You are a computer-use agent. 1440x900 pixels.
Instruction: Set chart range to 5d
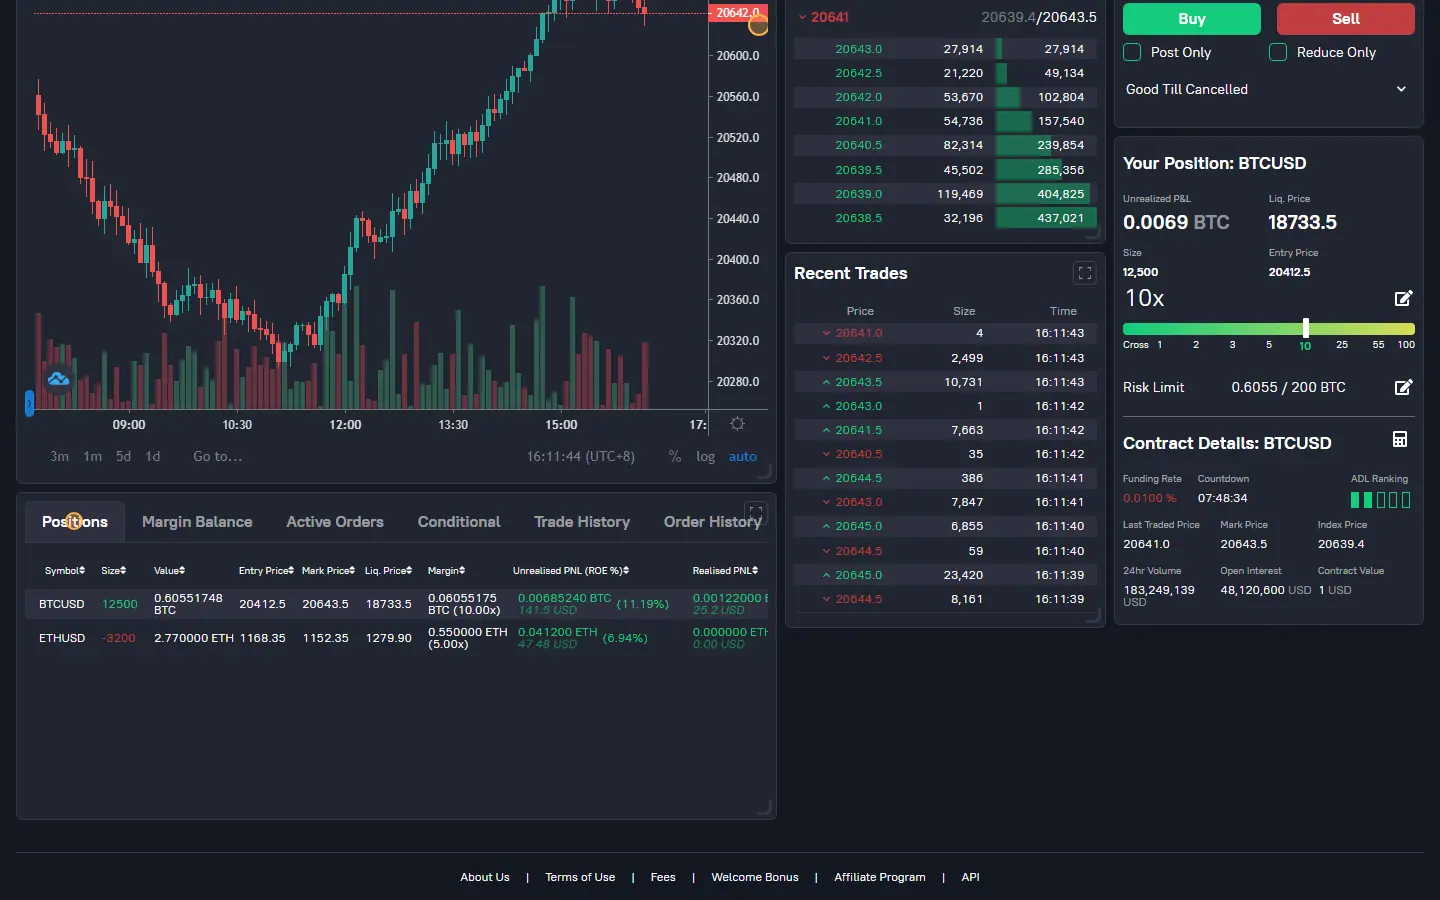coord(123,456)
